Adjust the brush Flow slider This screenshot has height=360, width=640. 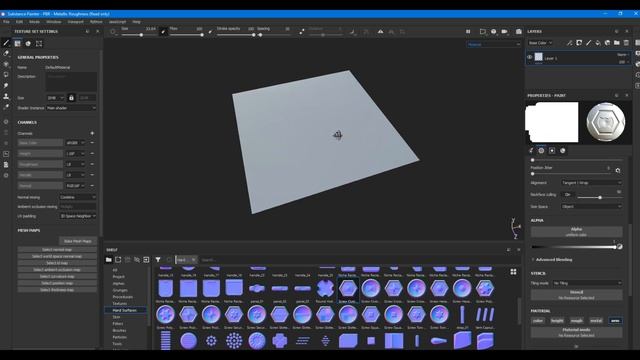click(187, 35)
